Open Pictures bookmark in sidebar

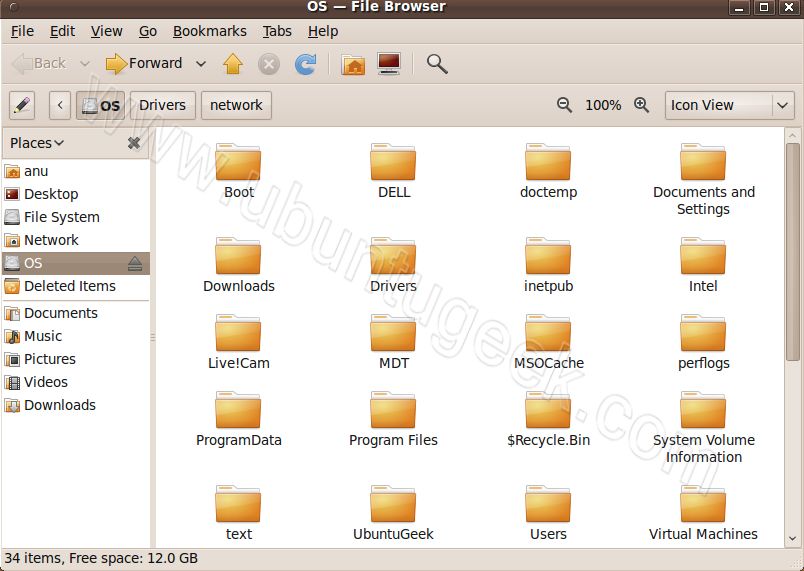(76, 359)
